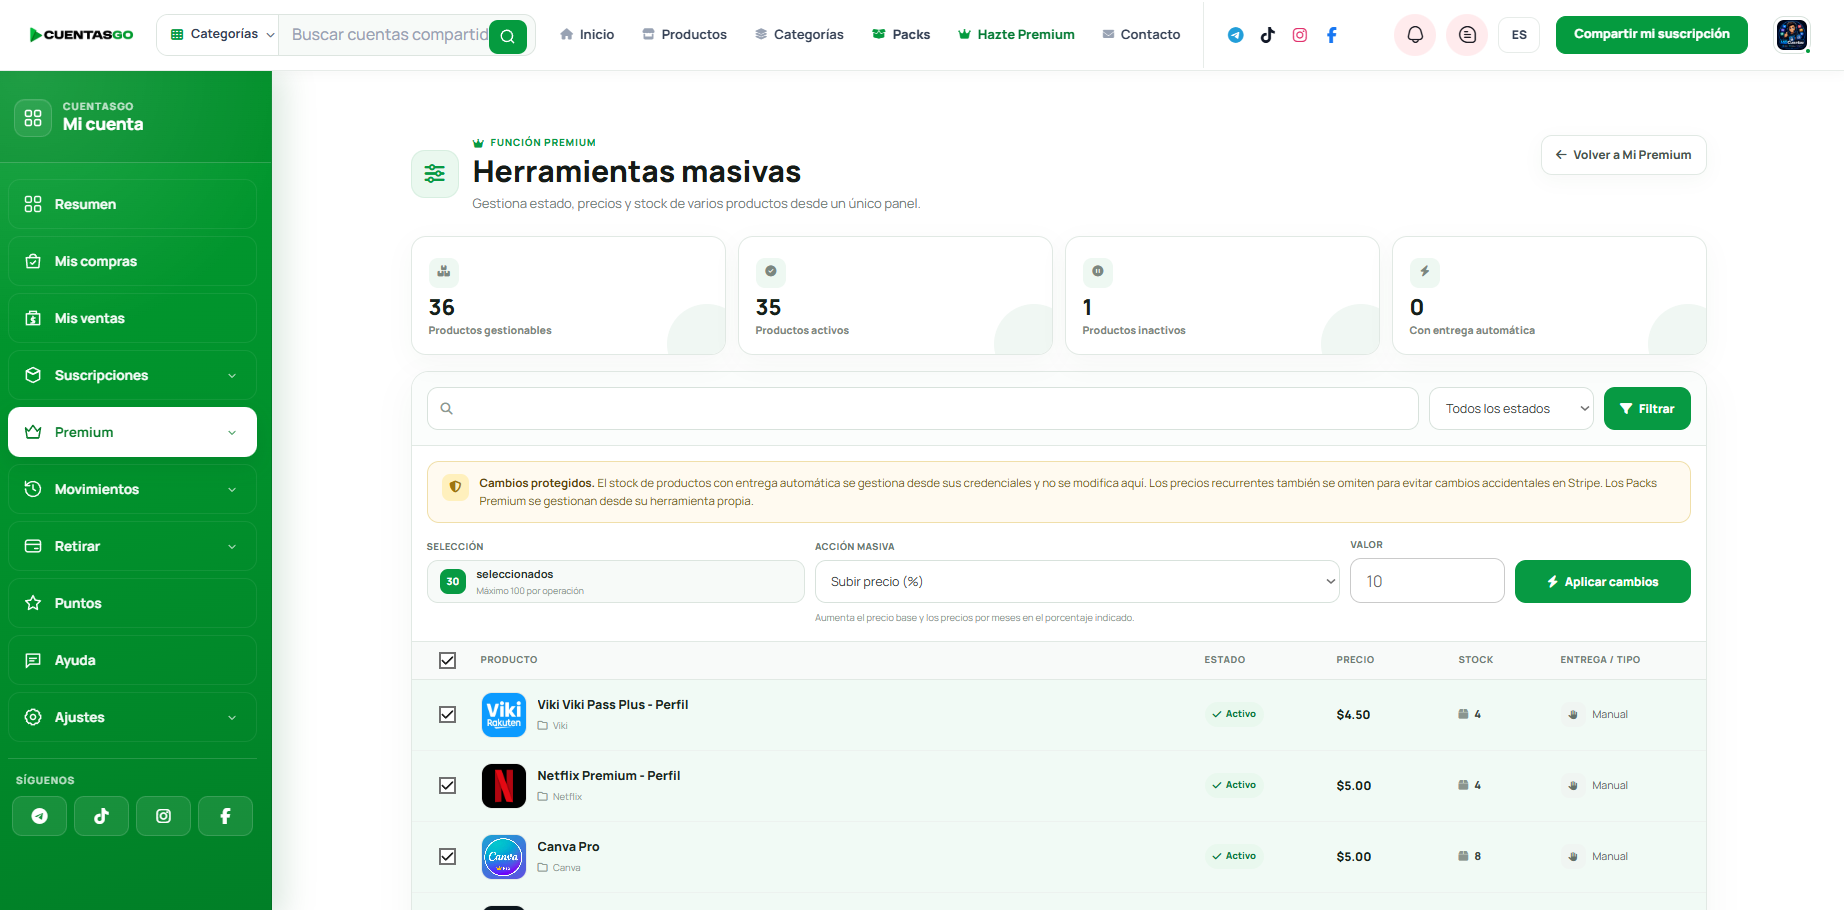Click sidebar Telegram follow button

tap(39, 816)
